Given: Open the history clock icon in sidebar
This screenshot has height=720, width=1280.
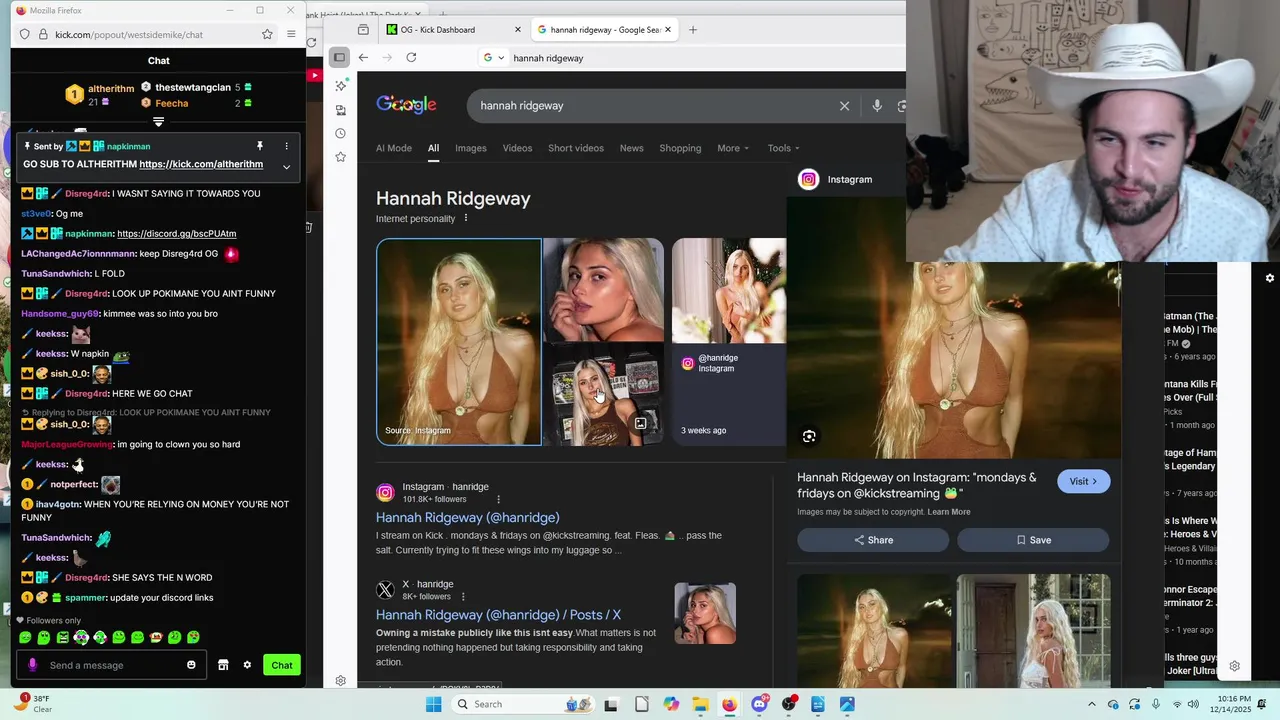Looking at the screenshot, I should coord(341,133).
